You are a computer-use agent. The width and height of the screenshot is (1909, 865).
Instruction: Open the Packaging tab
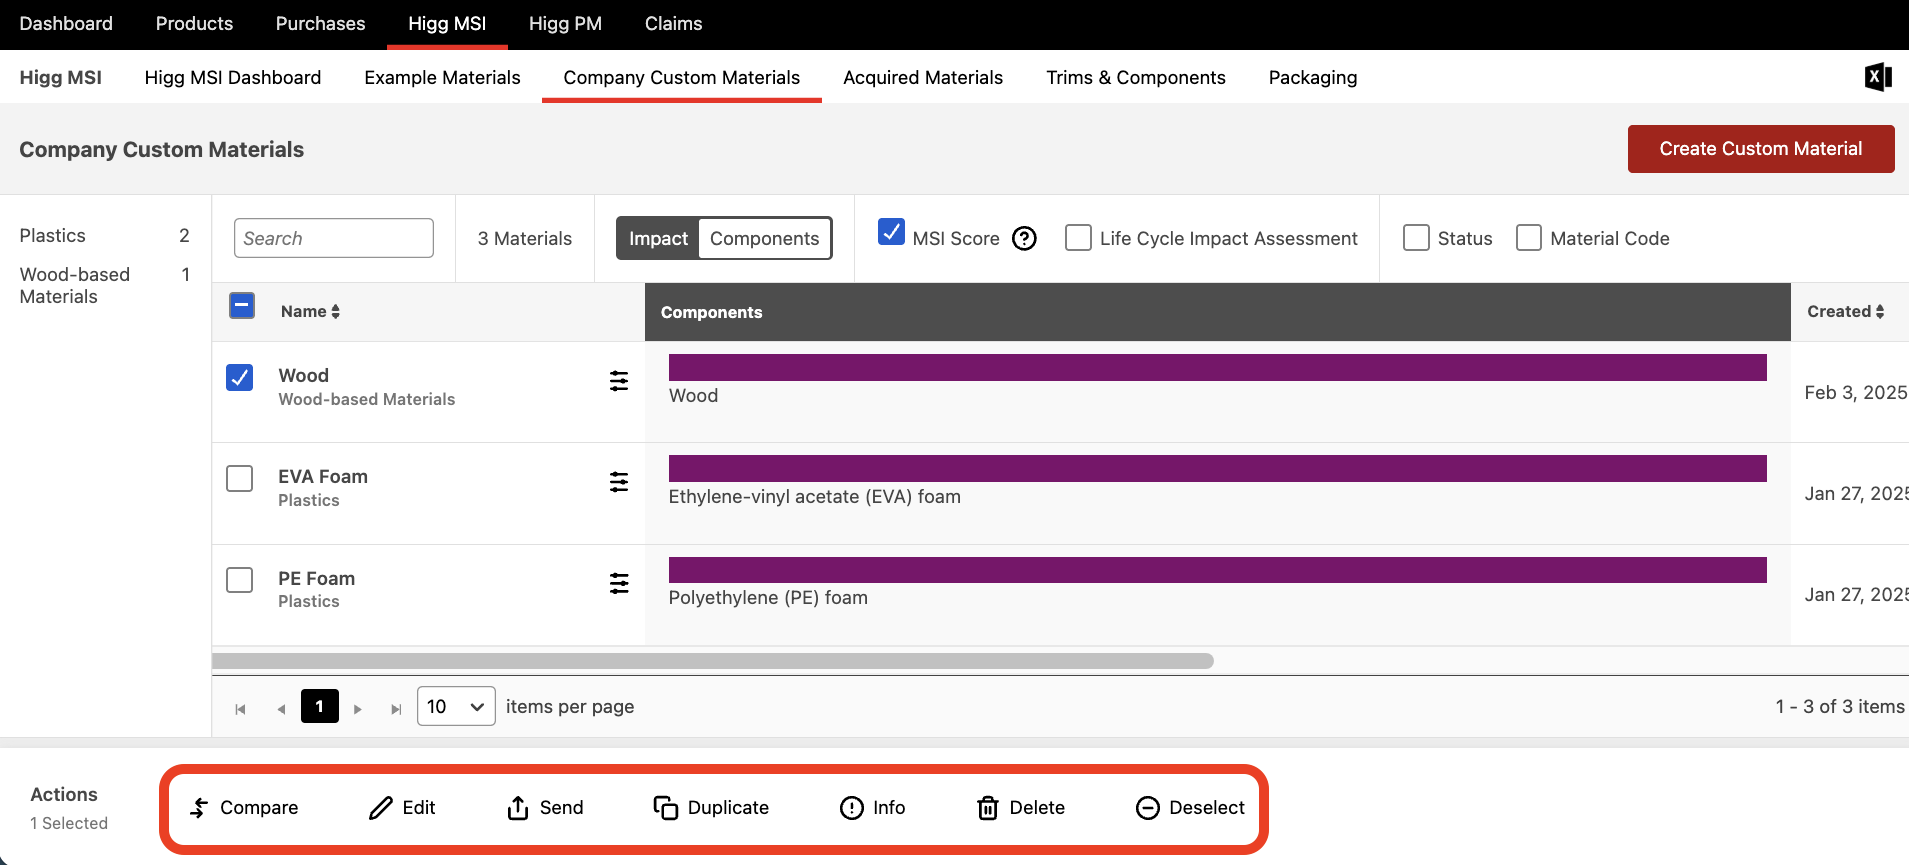pos(1313,77)
